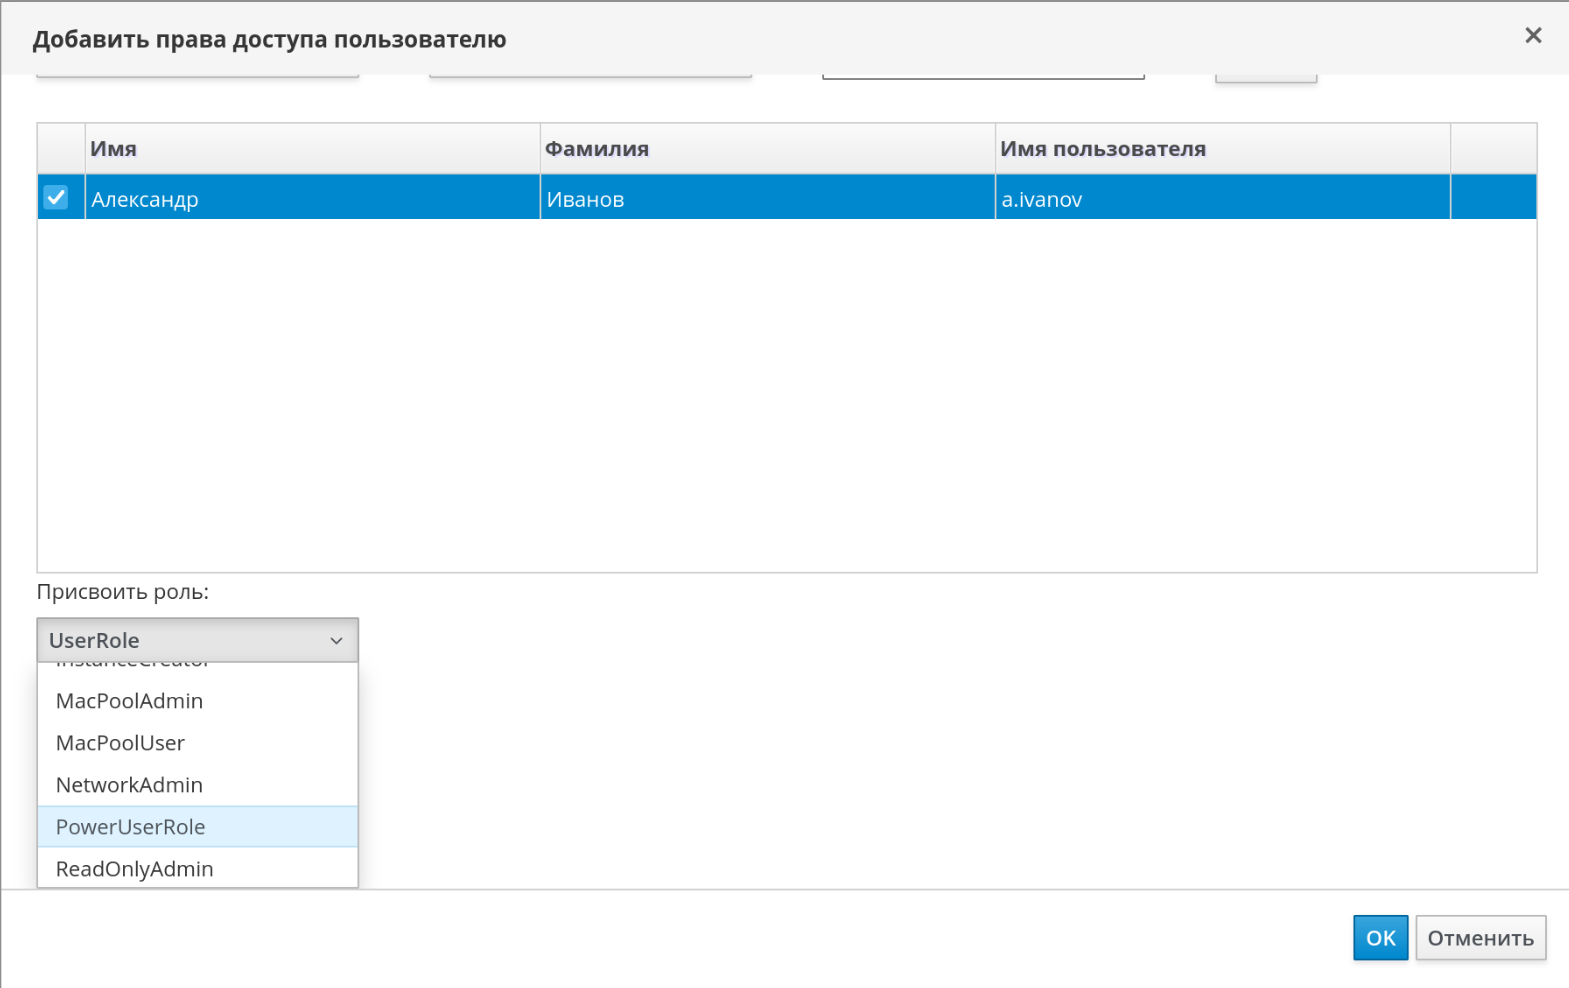Image resolution: width=1569 pixels, height=988 pixels.
Task: Select MacPoolAdmin from the role list
Action: (x=129, y=701)
